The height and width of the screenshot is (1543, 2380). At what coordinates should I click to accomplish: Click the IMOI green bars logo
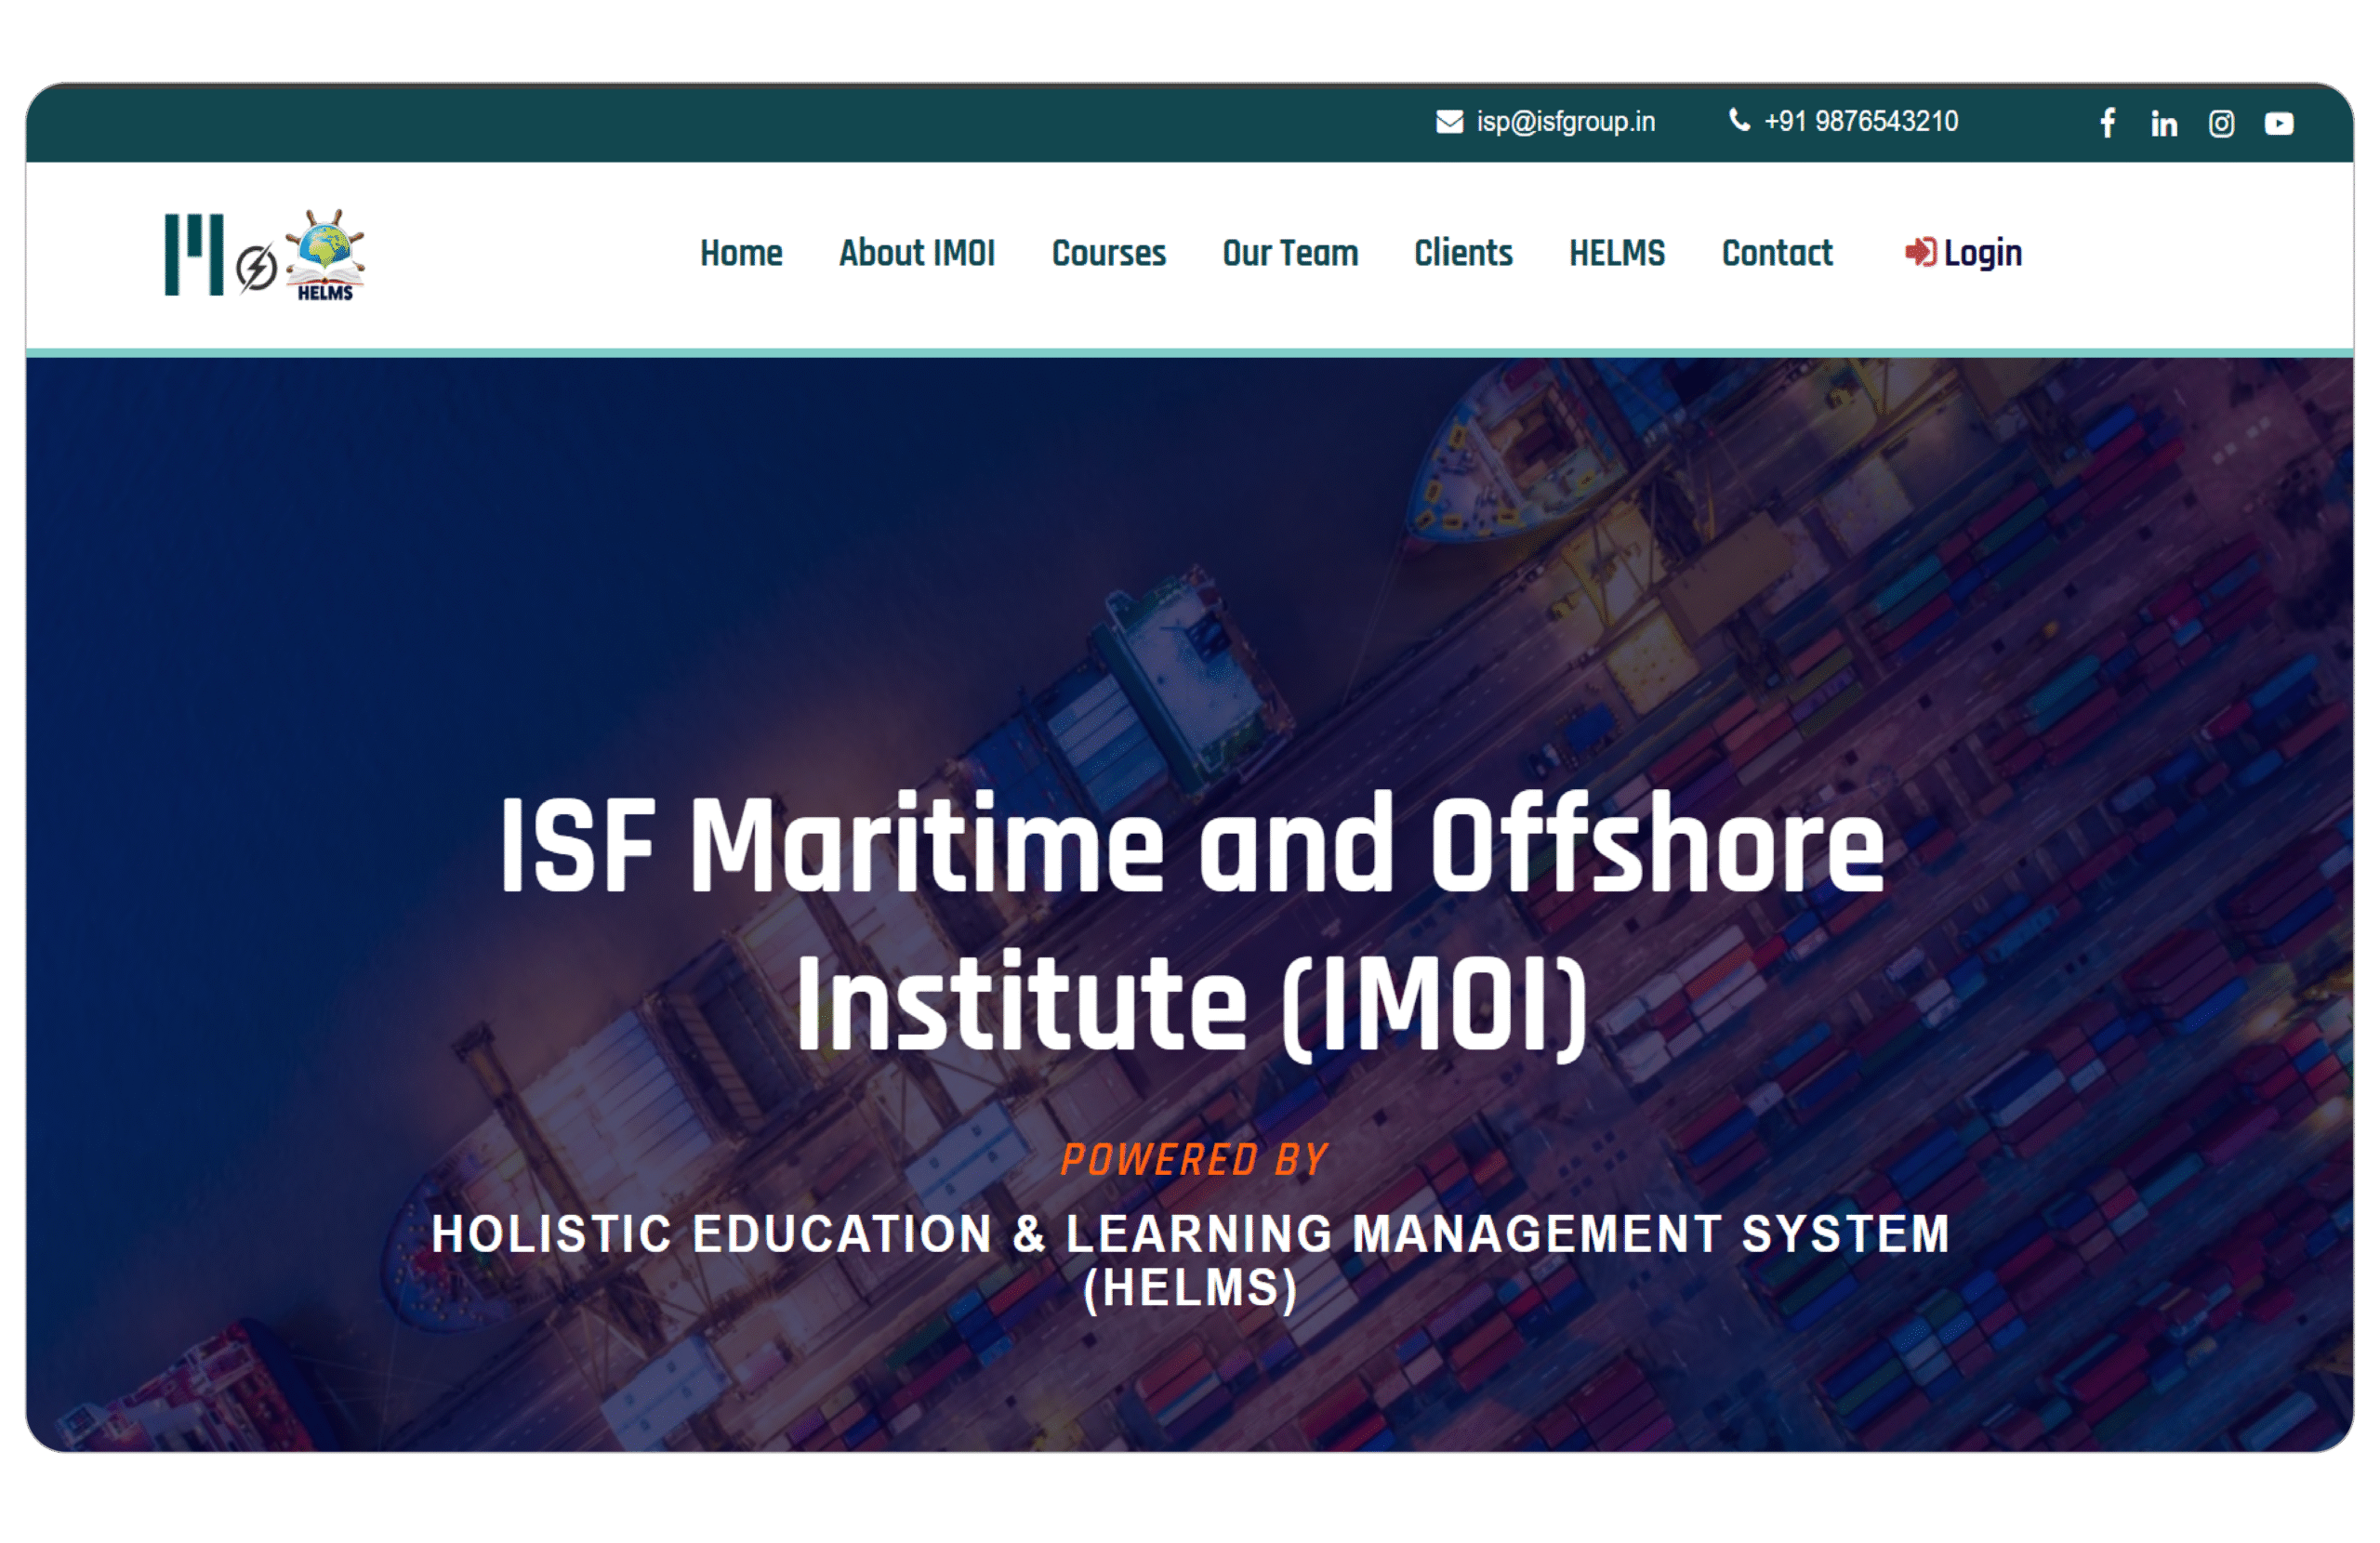(x=193, y=254)
